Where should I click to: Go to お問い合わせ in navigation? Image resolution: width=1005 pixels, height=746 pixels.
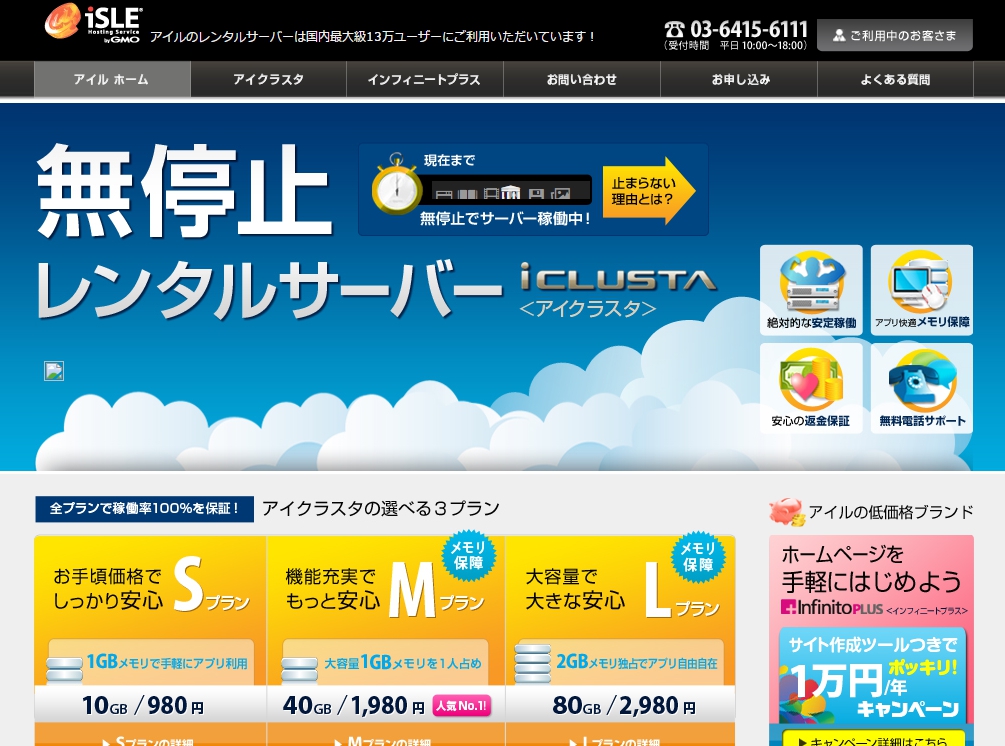pos(582,79)
